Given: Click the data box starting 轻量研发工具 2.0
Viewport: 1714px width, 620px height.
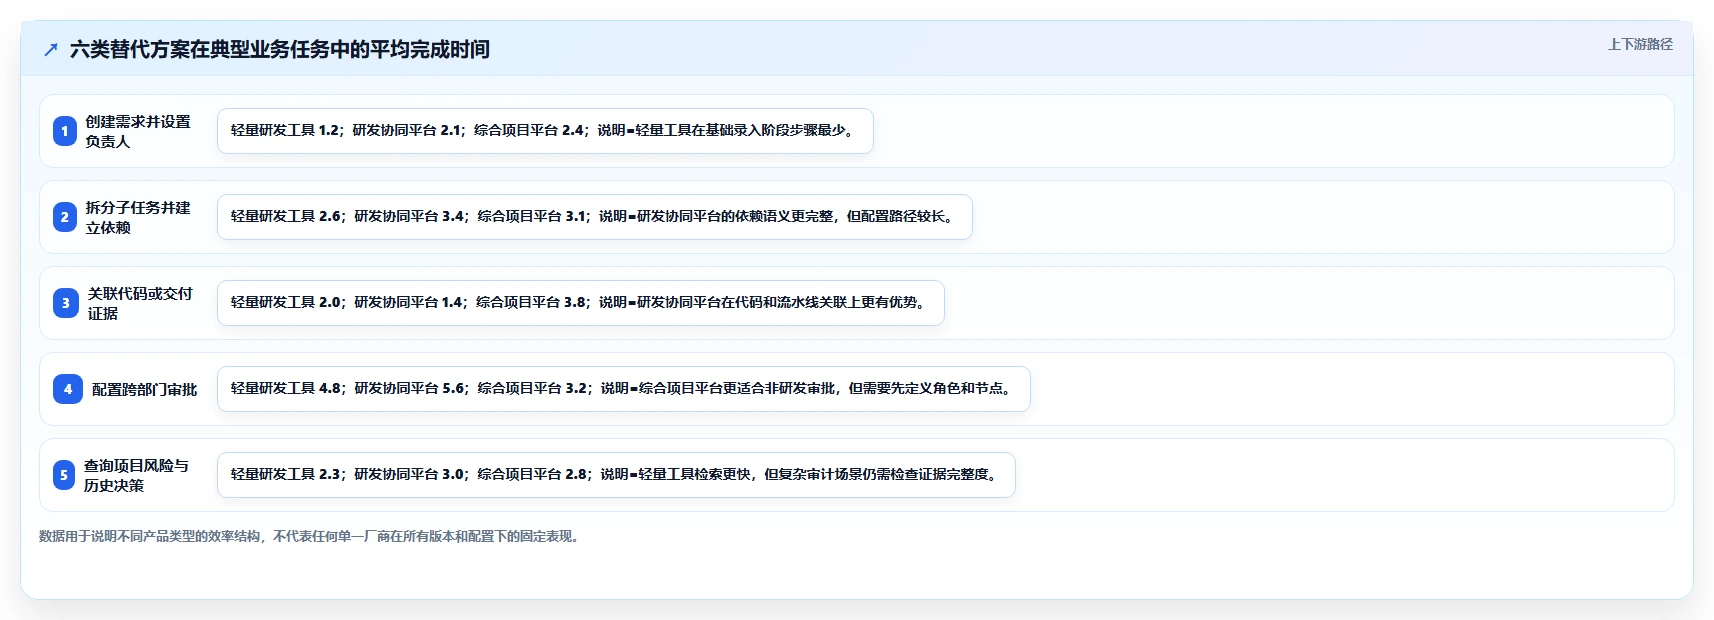Looking at the screenshot, I should (x=581, y=303).
